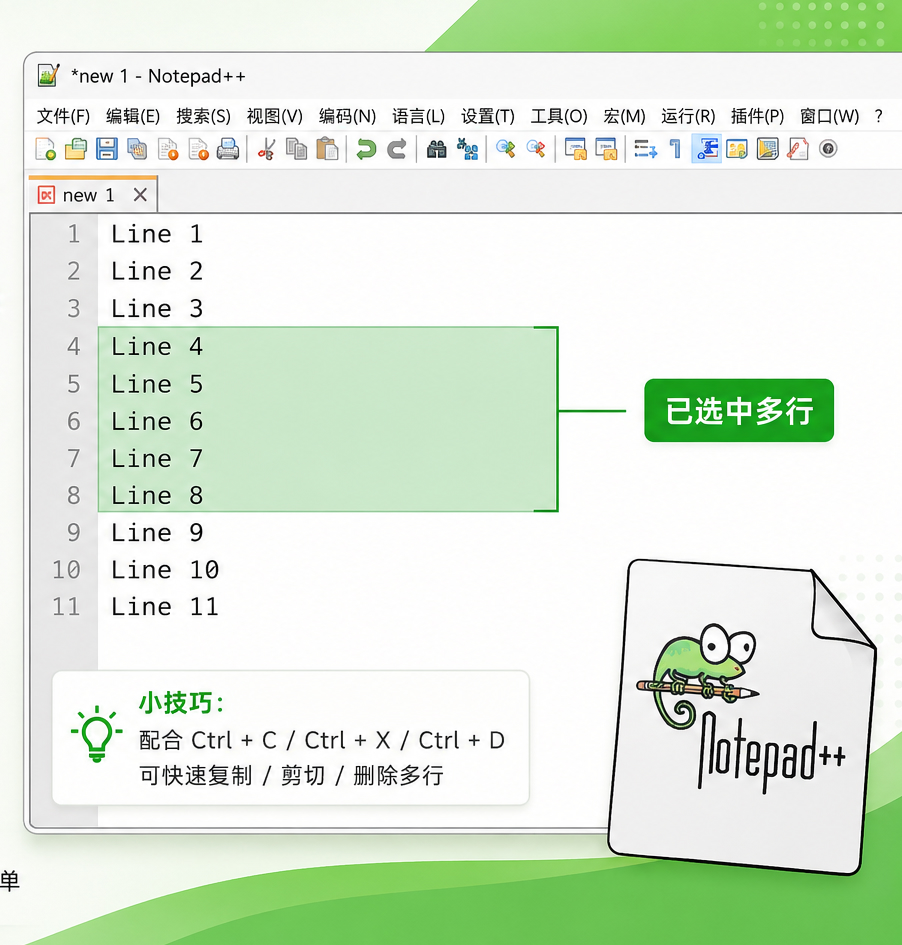Screen dimensions: 902x945
Task: Open the Function List toolbar icon
Action: click(798, 149)
